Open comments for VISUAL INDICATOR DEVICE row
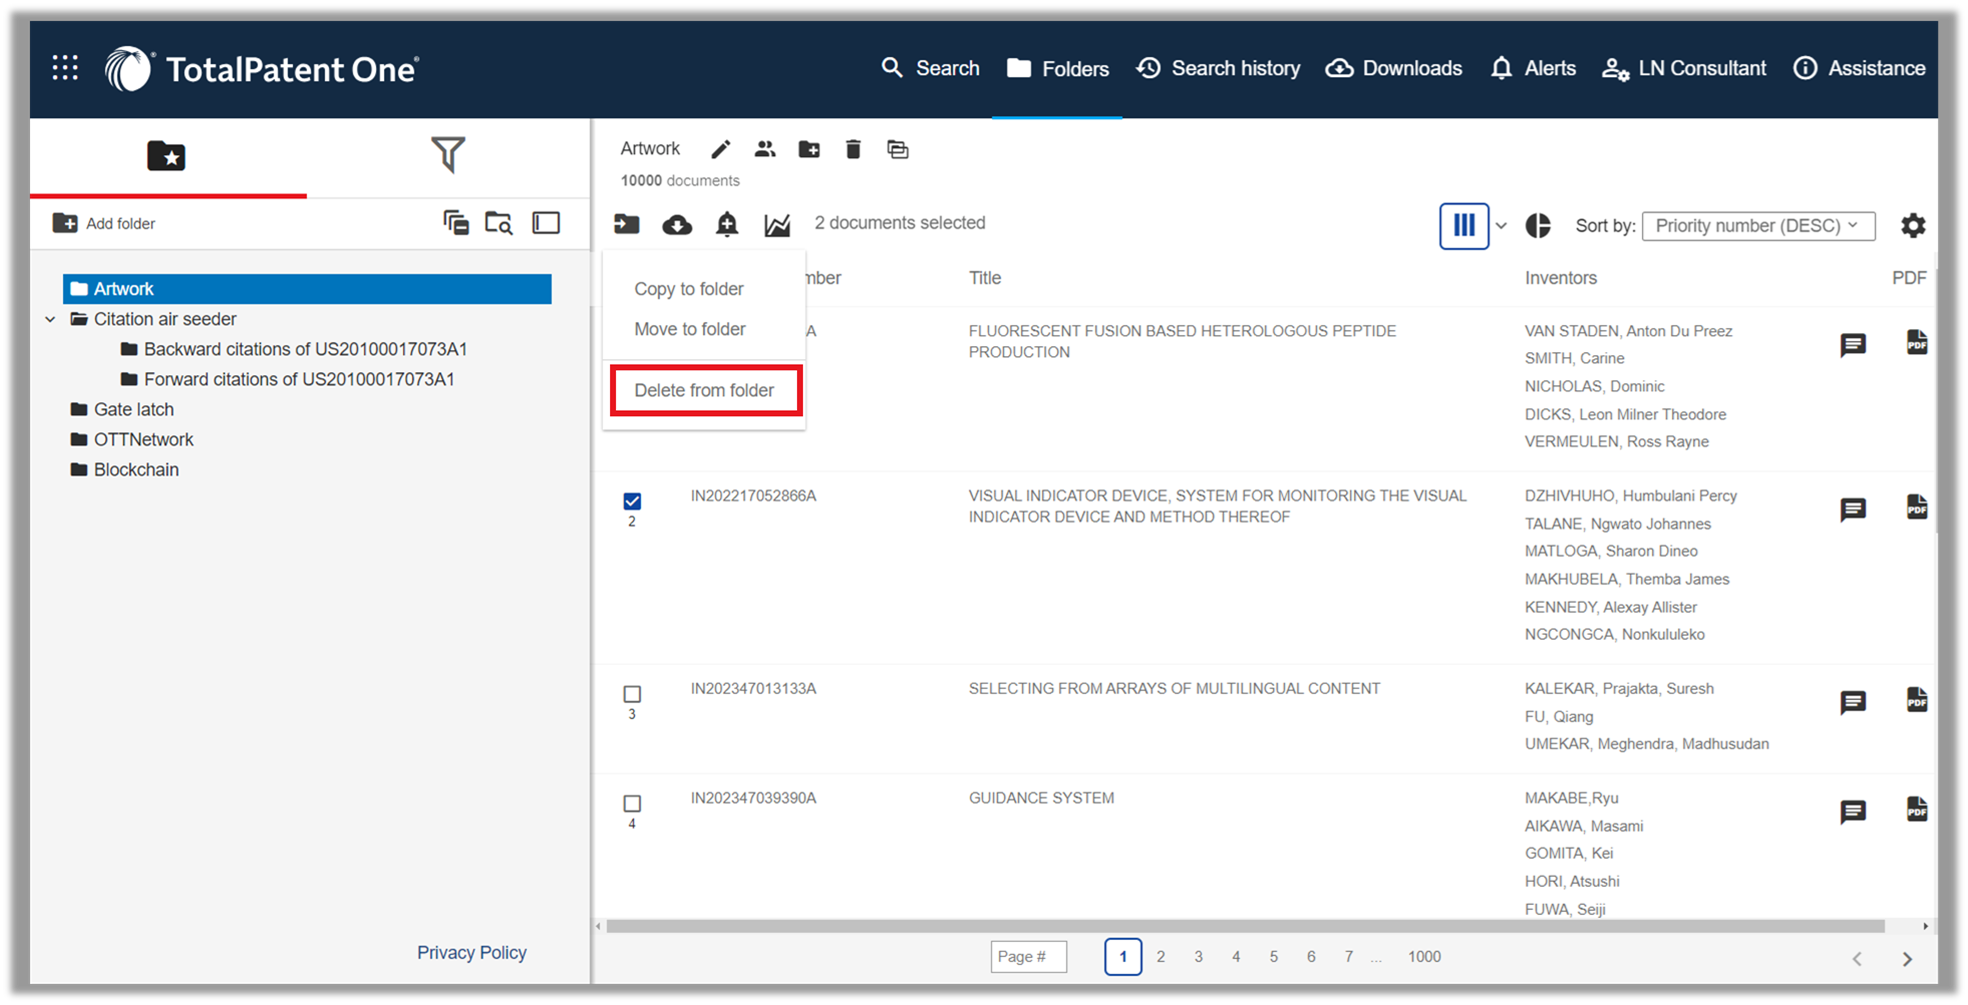Screen dimensions: 1968x1005 pos(1853,510)
